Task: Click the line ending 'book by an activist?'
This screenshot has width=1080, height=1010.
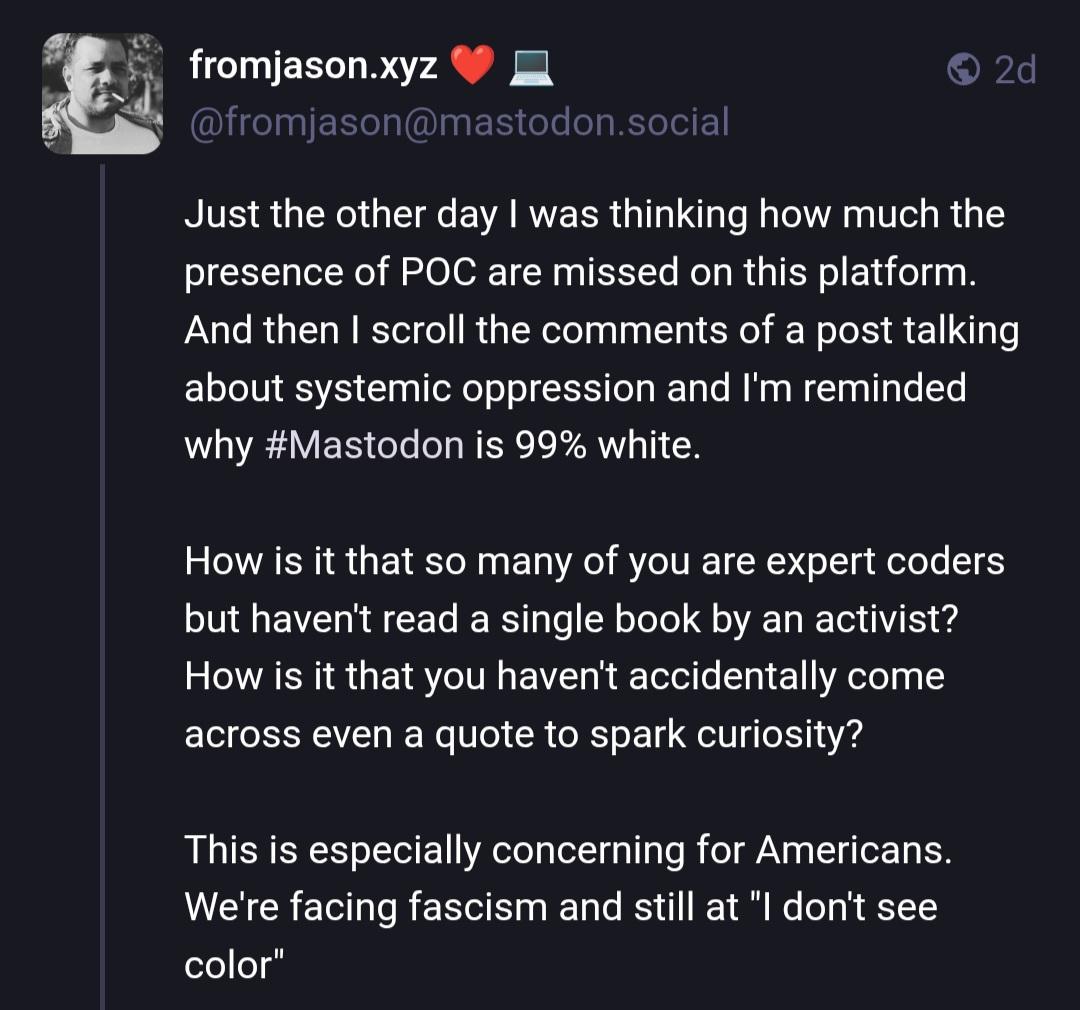Action: [571, 618]
